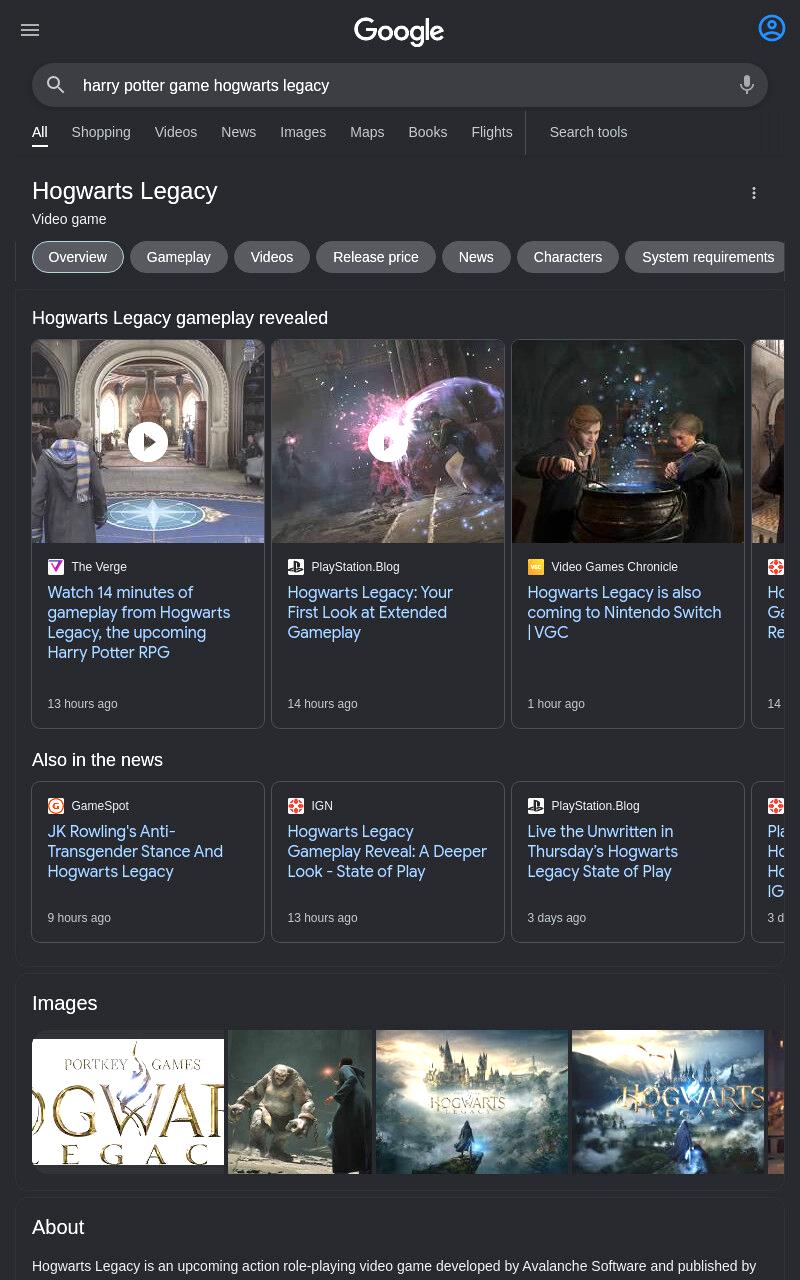This screenshot has height=1280, width=800.
Task: Open the blue-toned Hogwarts Legacy title image
Action: click(x=668, y=1102)
